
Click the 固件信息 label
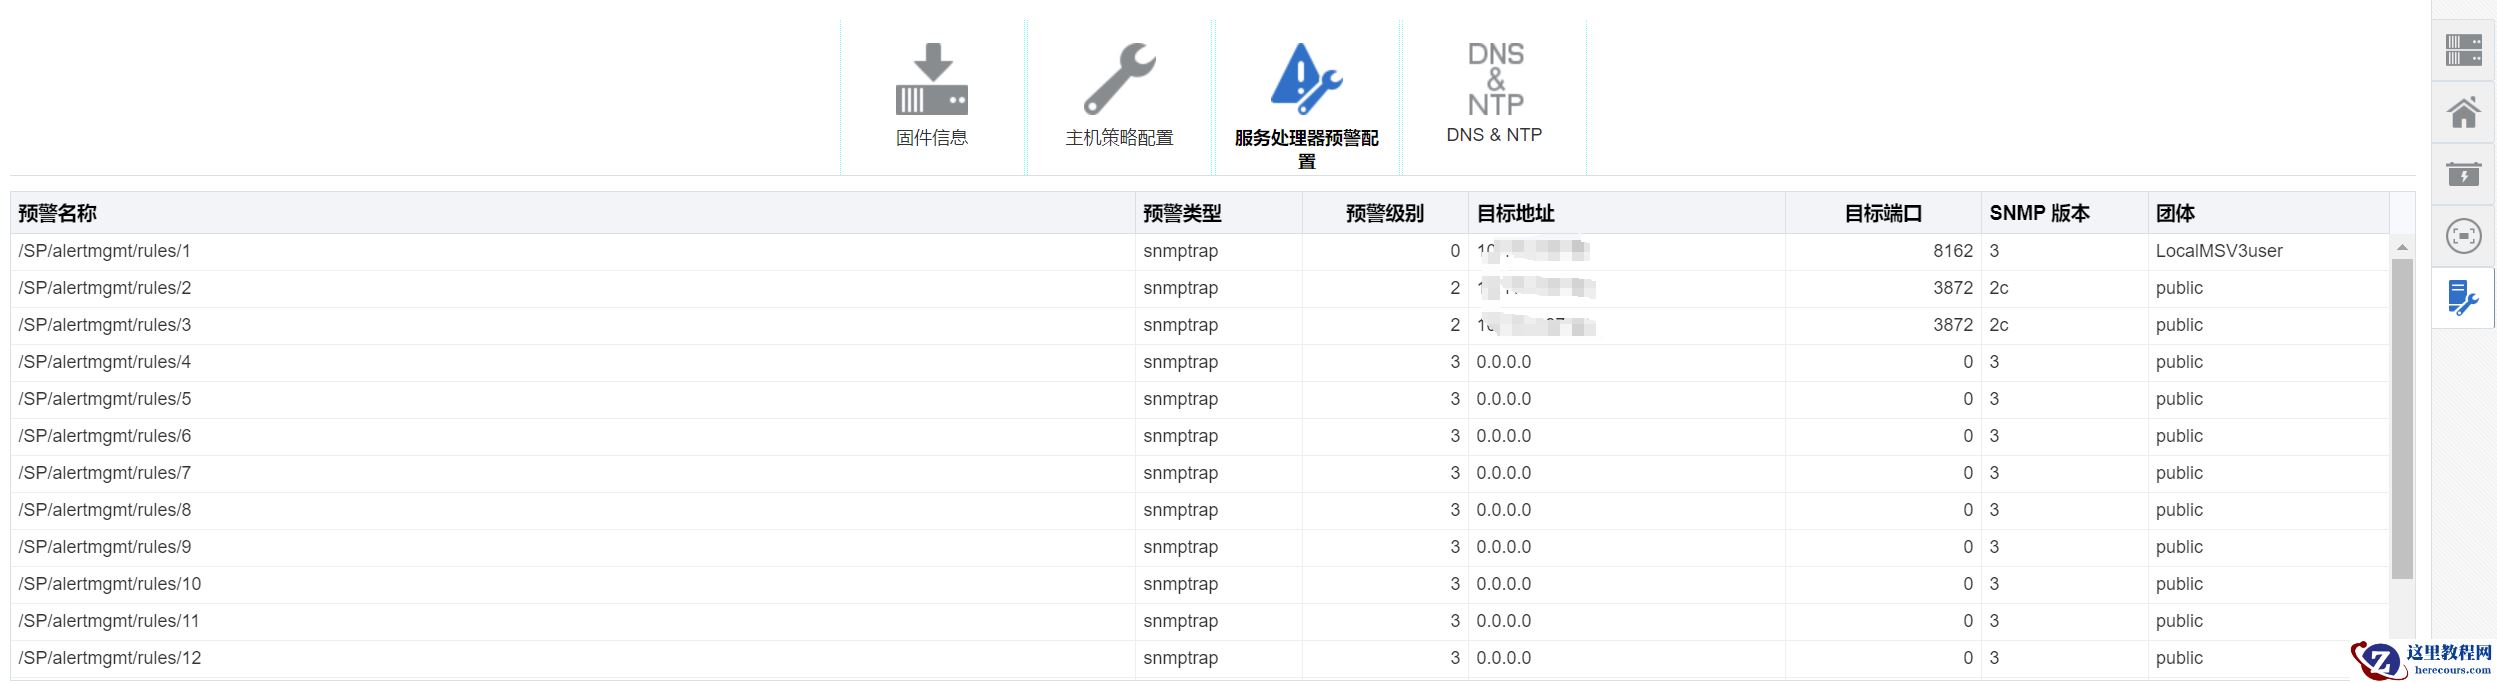pyautogui.click(x=931, y=138)
